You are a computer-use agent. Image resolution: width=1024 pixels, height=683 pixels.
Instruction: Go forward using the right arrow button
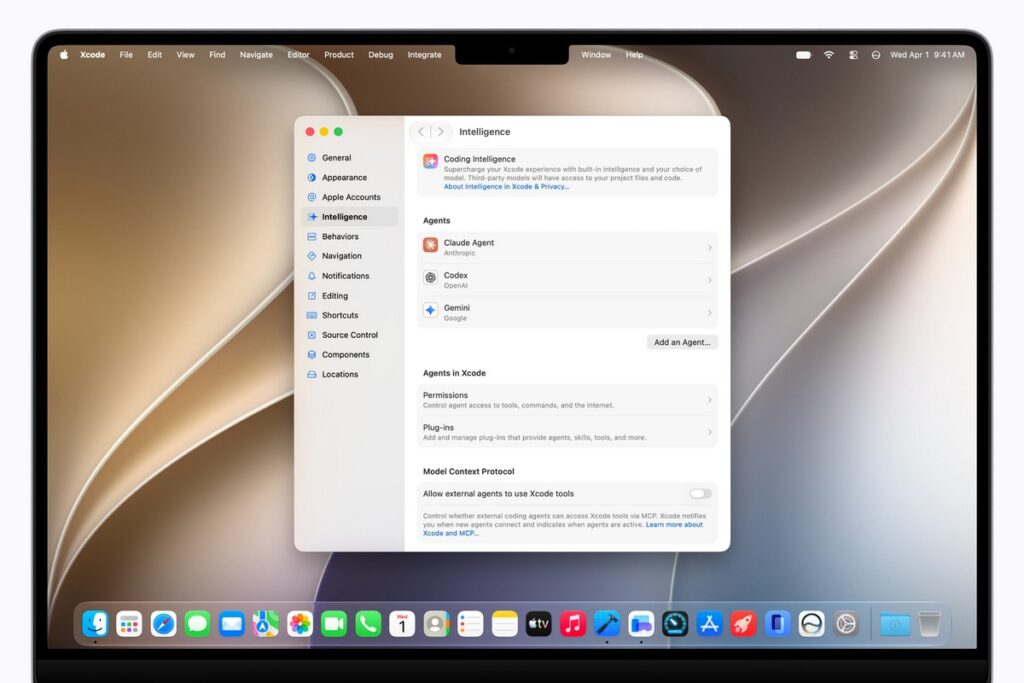(441, 132)
